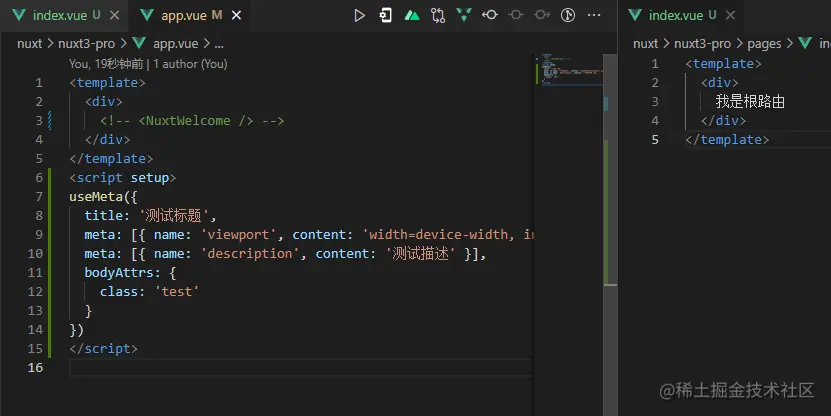
Task: Click 'bodyAttrs: {' on line 11
Action: pyautogui.click(x=130, y=272)
